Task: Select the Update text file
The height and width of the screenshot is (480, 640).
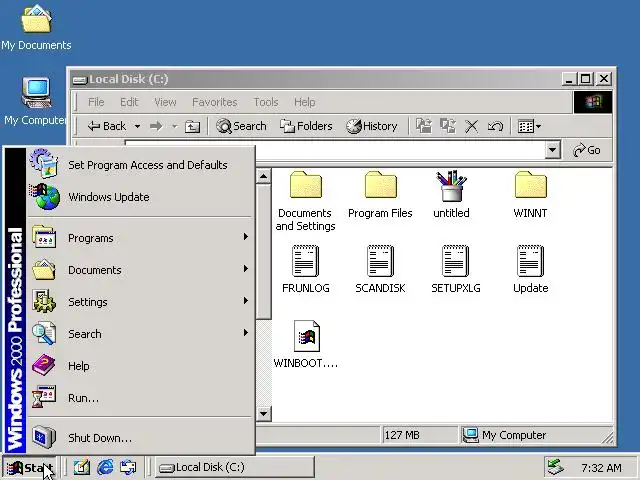Action: click(530, 269)
